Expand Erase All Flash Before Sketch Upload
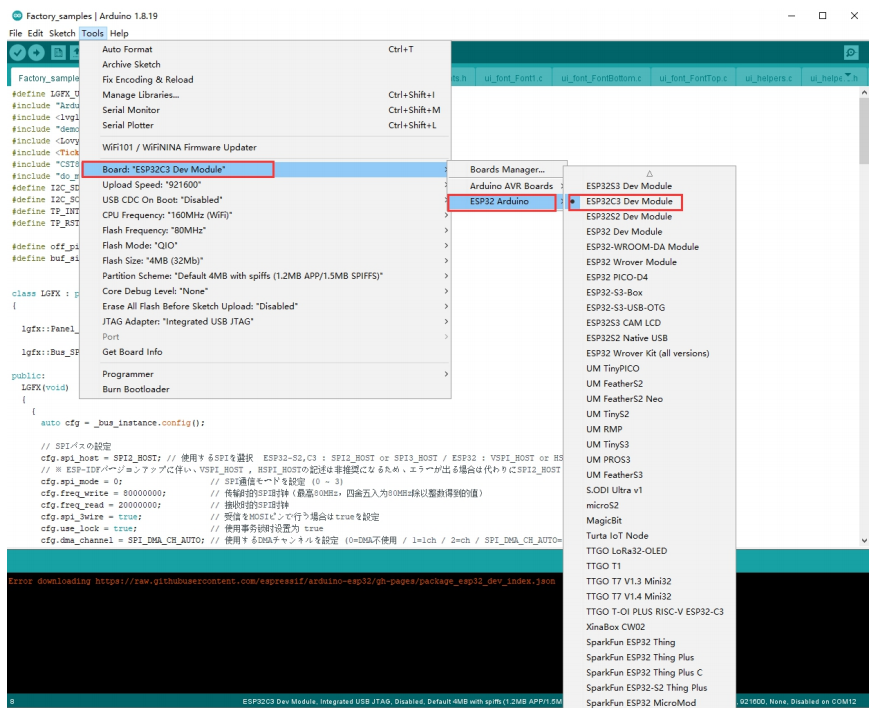 click(x=265, y=306)
